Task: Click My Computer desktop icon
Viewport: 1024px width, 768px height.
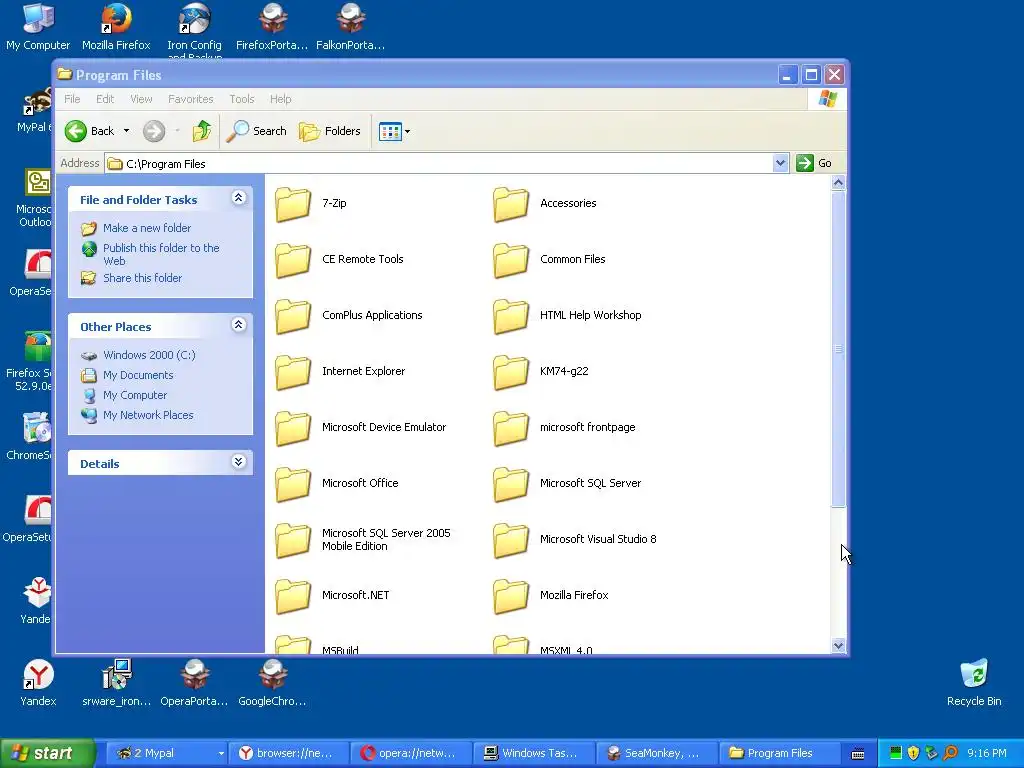Action: 38,27
